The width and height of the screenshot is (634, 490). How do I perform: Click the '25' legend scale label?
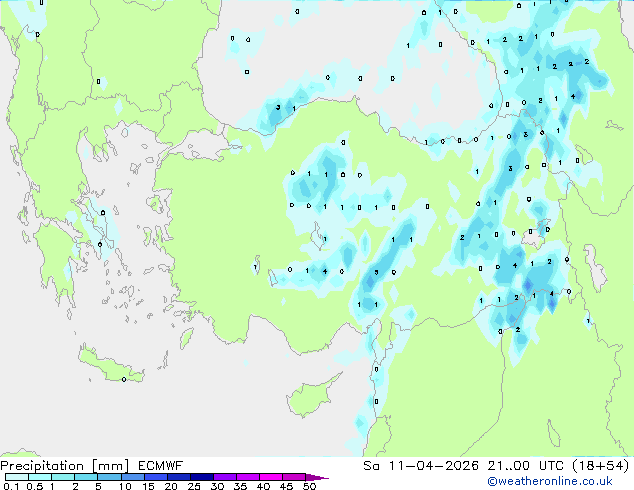(x=194, y=486)
